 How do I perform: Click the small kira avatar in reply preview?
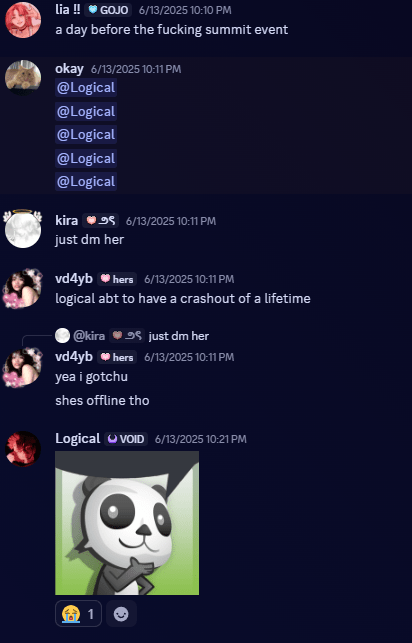[x=62, y=336]
